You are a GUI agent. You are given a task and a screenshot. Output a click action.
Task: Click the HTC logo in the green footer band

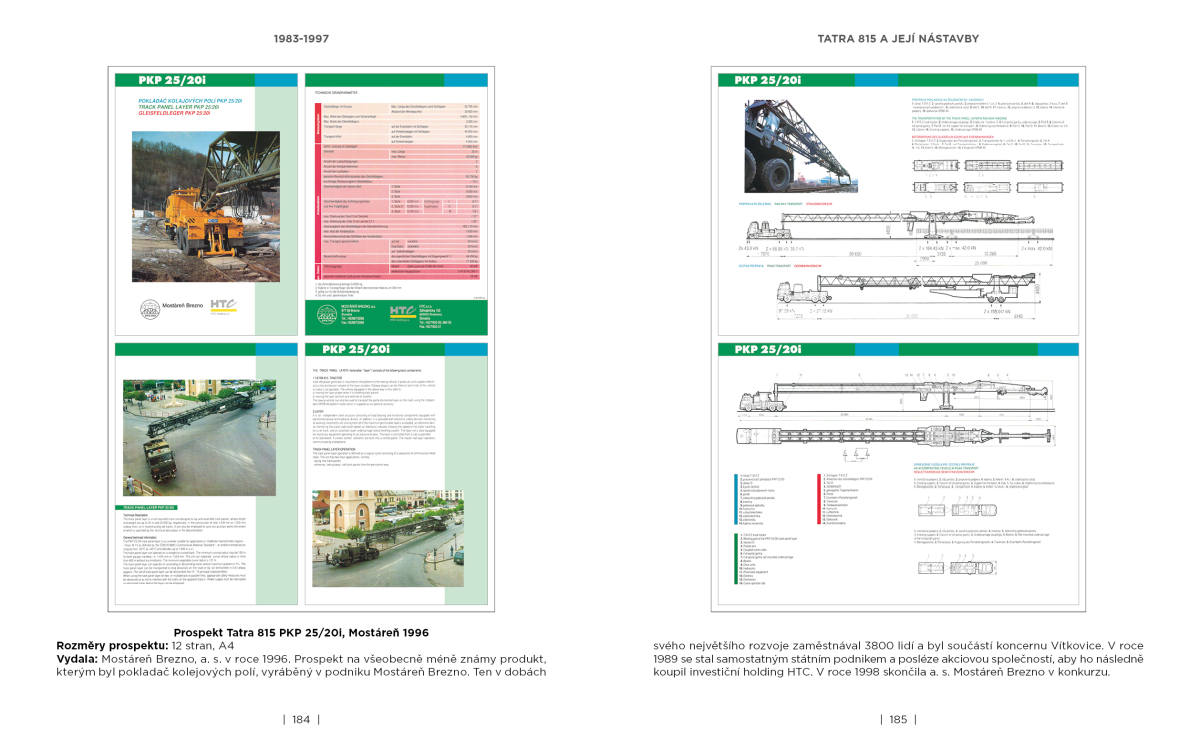click(402, 313)
